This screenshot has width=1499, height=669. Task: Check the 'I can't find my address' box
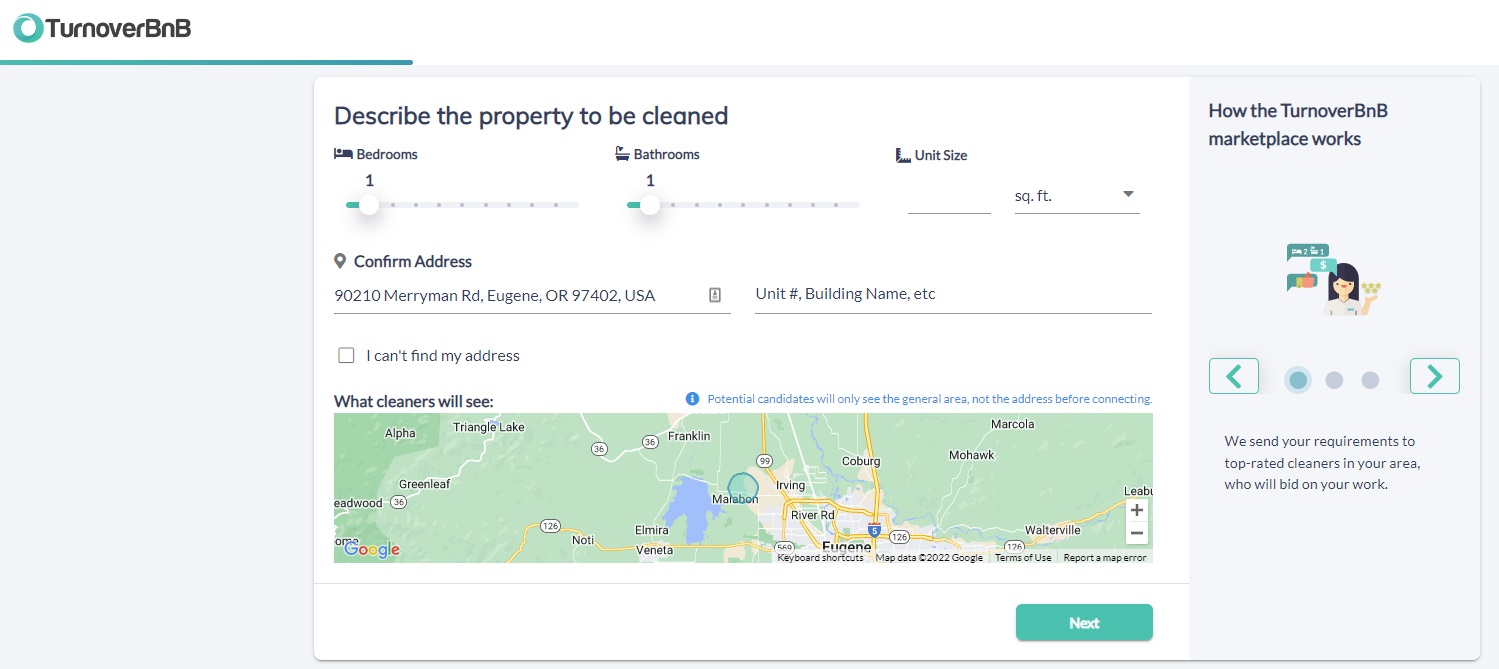pyautogui.click(x=346, y=355)
